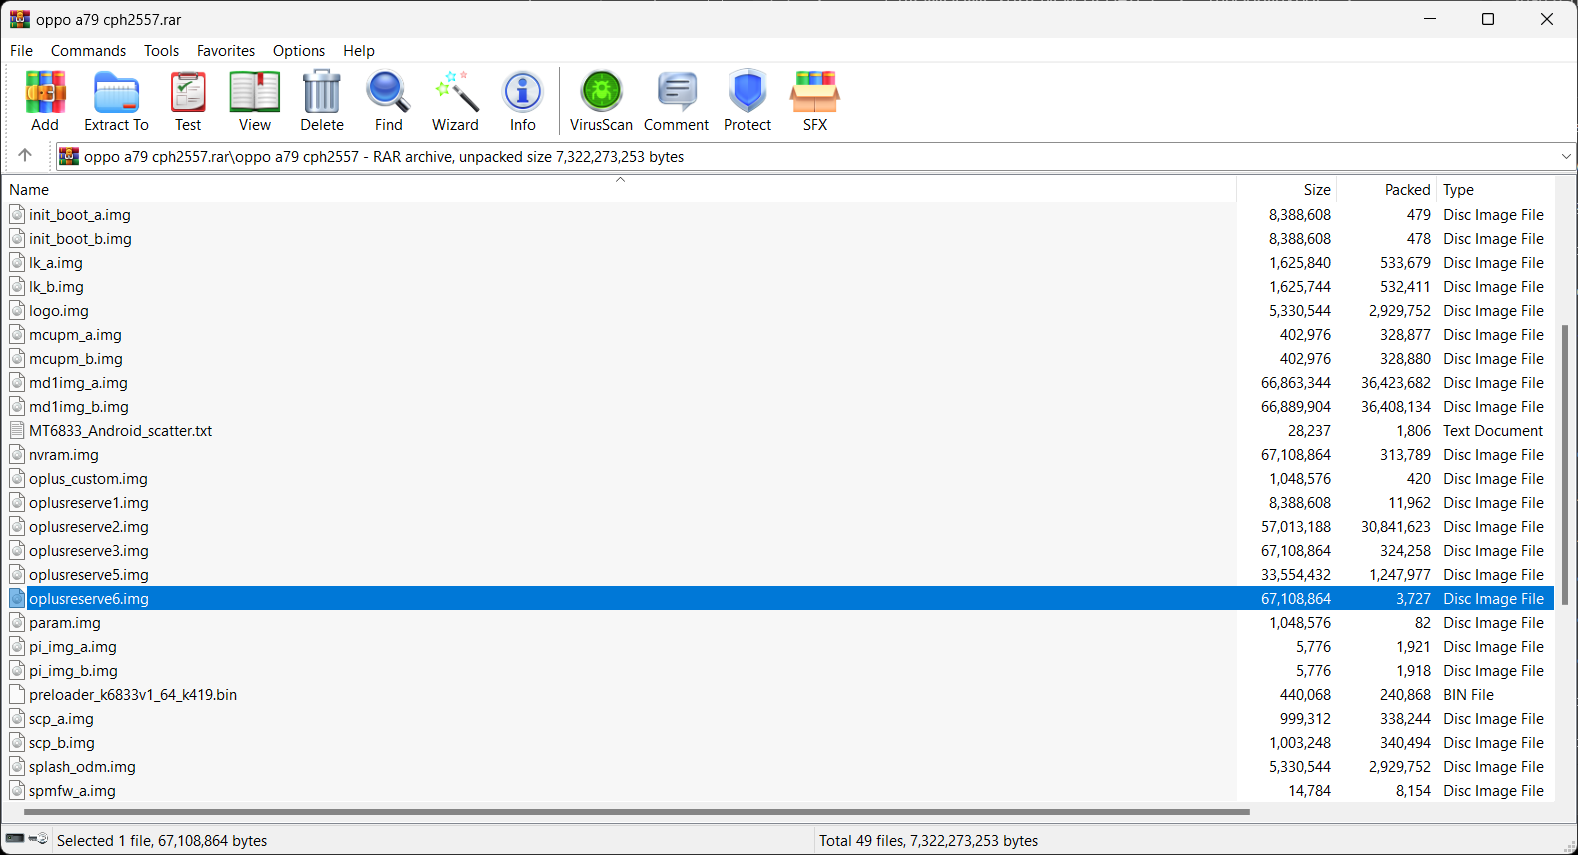Click the Add archive toolbar icon
This screenshot has height=855, width=1578.
point(45,101)
